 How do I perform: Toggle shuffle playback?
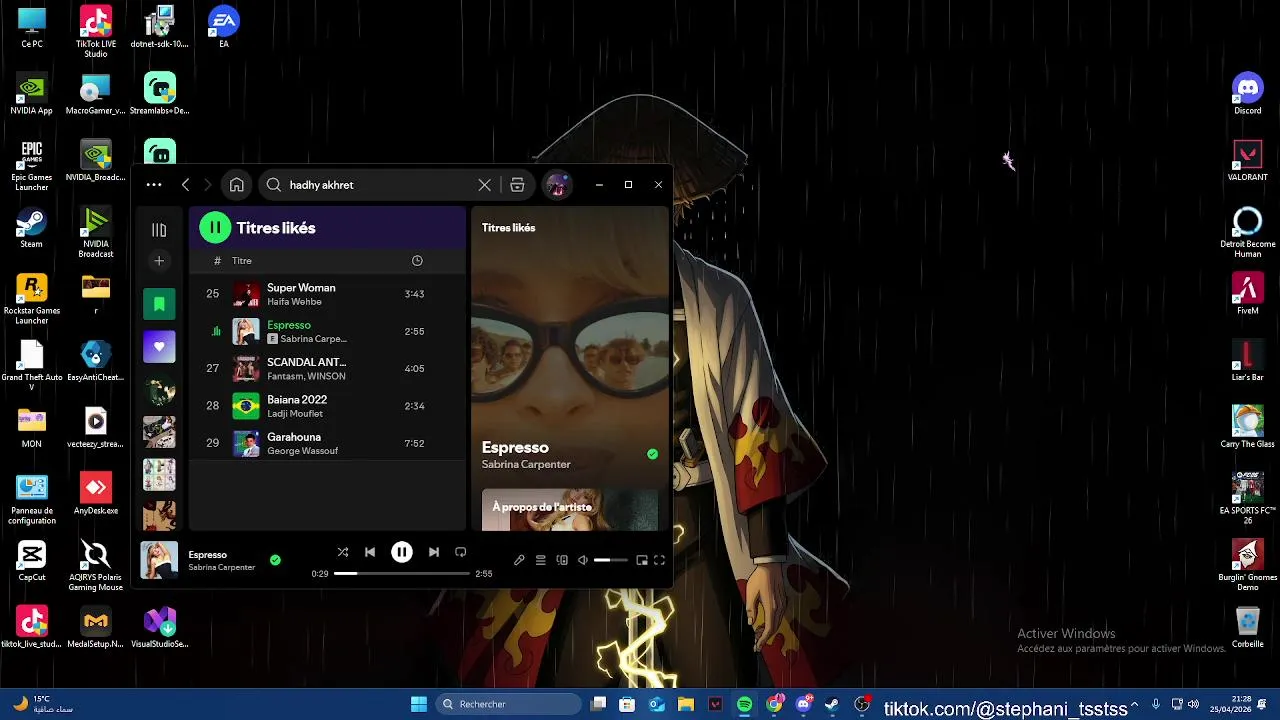click(x=343, y=552)
